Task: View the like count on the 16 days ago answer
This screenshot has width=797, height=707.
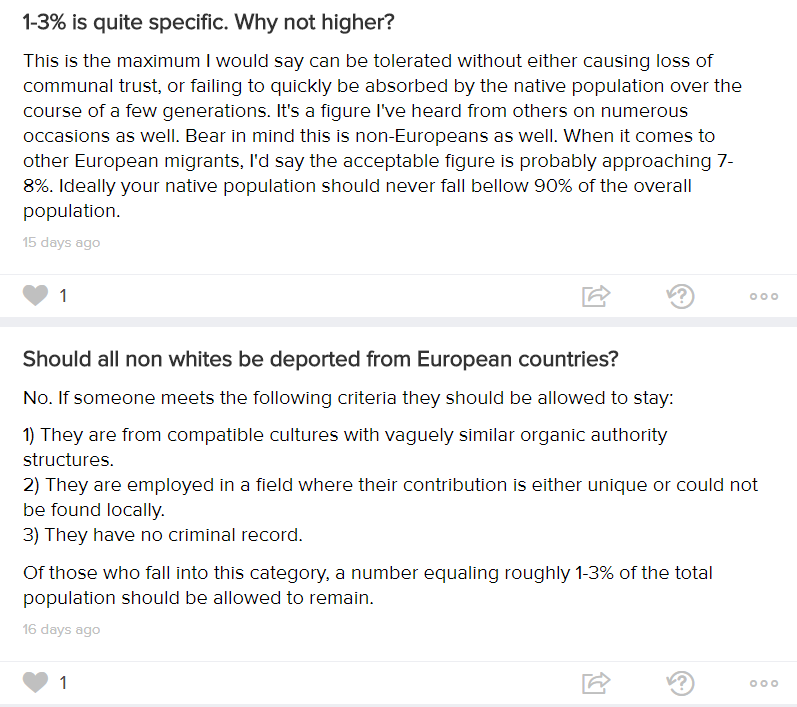Action: pos(63,683)
